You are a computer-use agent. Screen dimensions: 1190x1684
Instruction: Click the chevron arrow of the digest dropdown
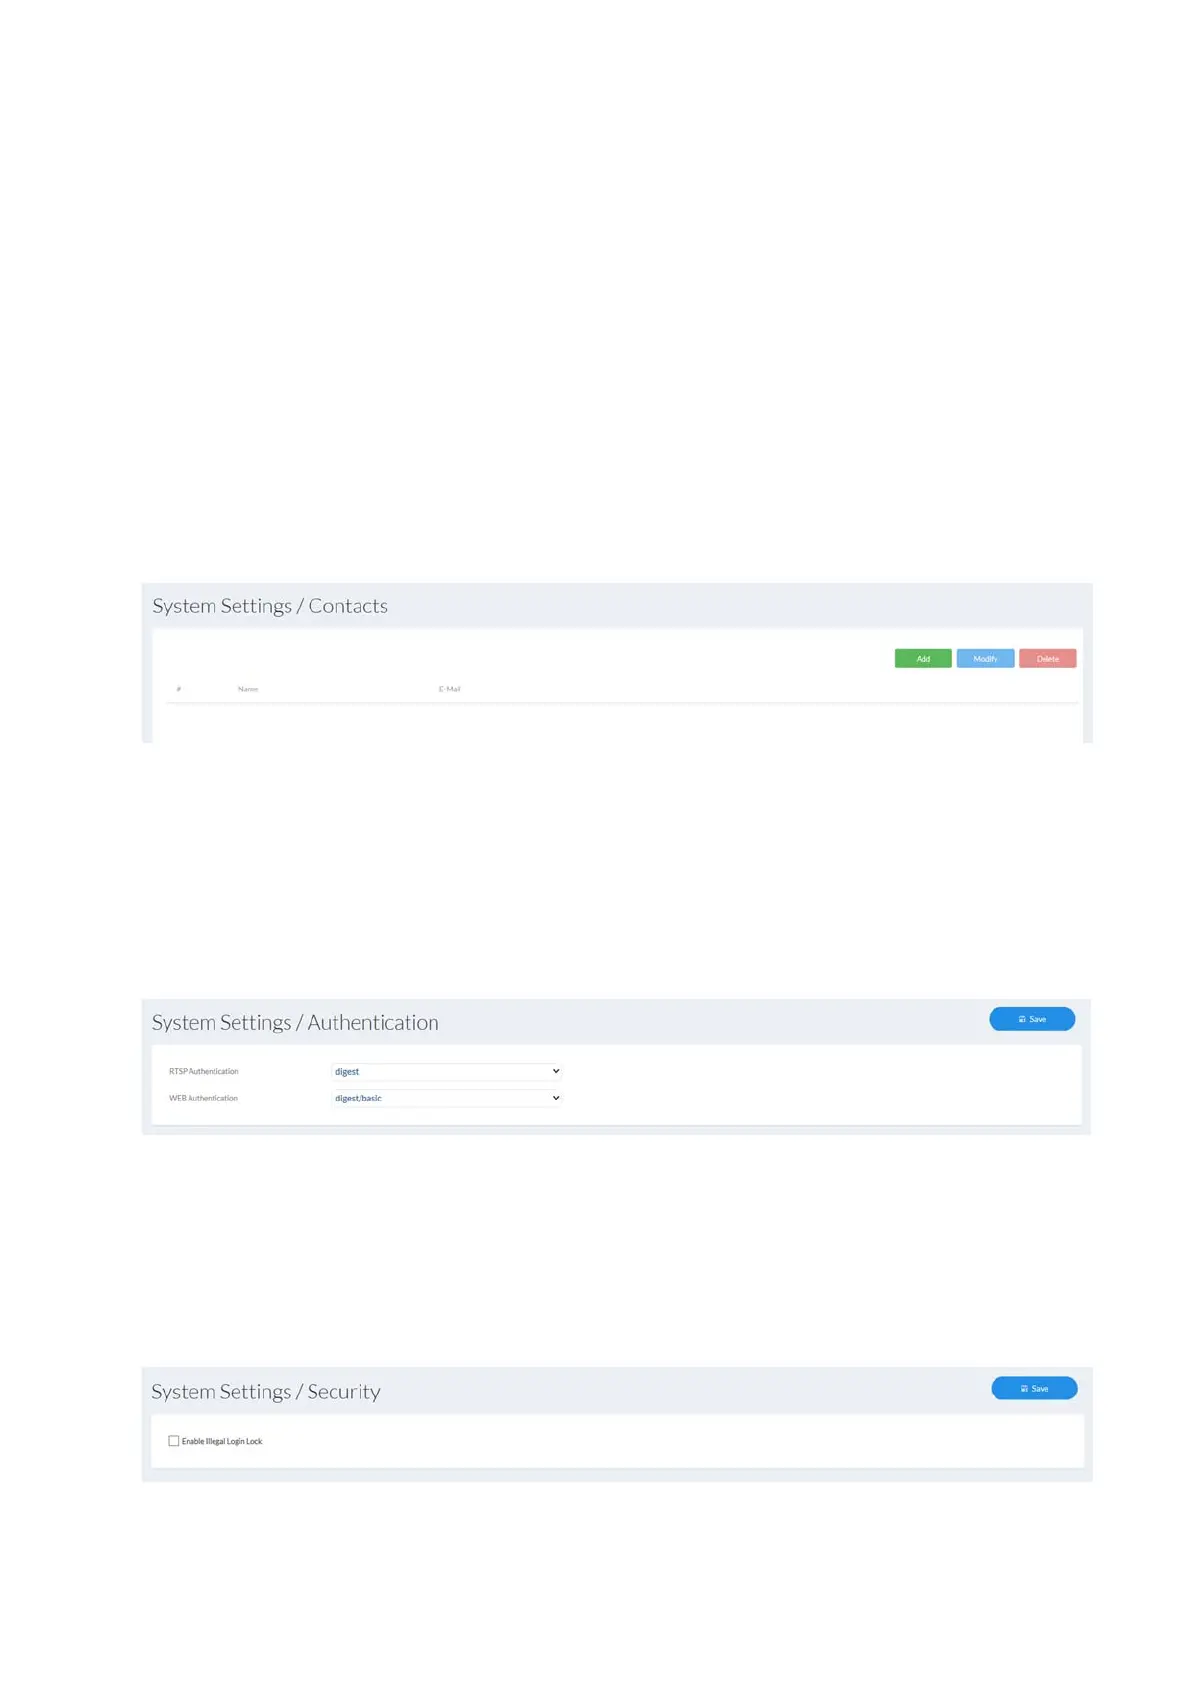pyautogui.click(x=556, y=1071)
